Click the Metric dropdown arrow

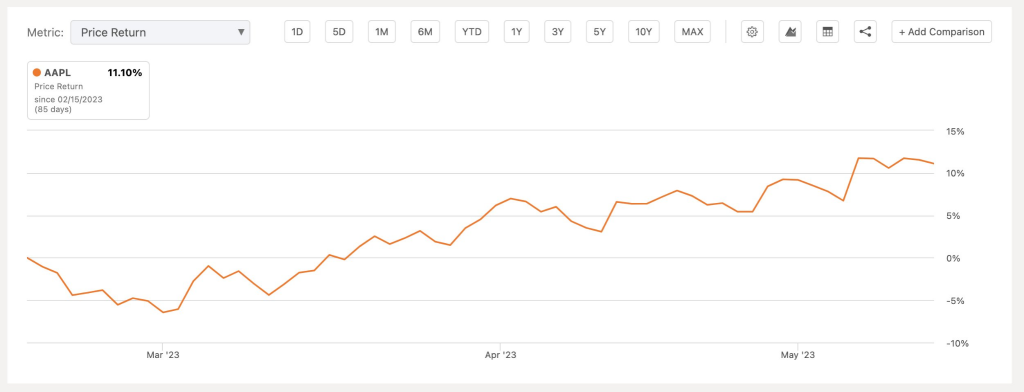pos(241,32)
